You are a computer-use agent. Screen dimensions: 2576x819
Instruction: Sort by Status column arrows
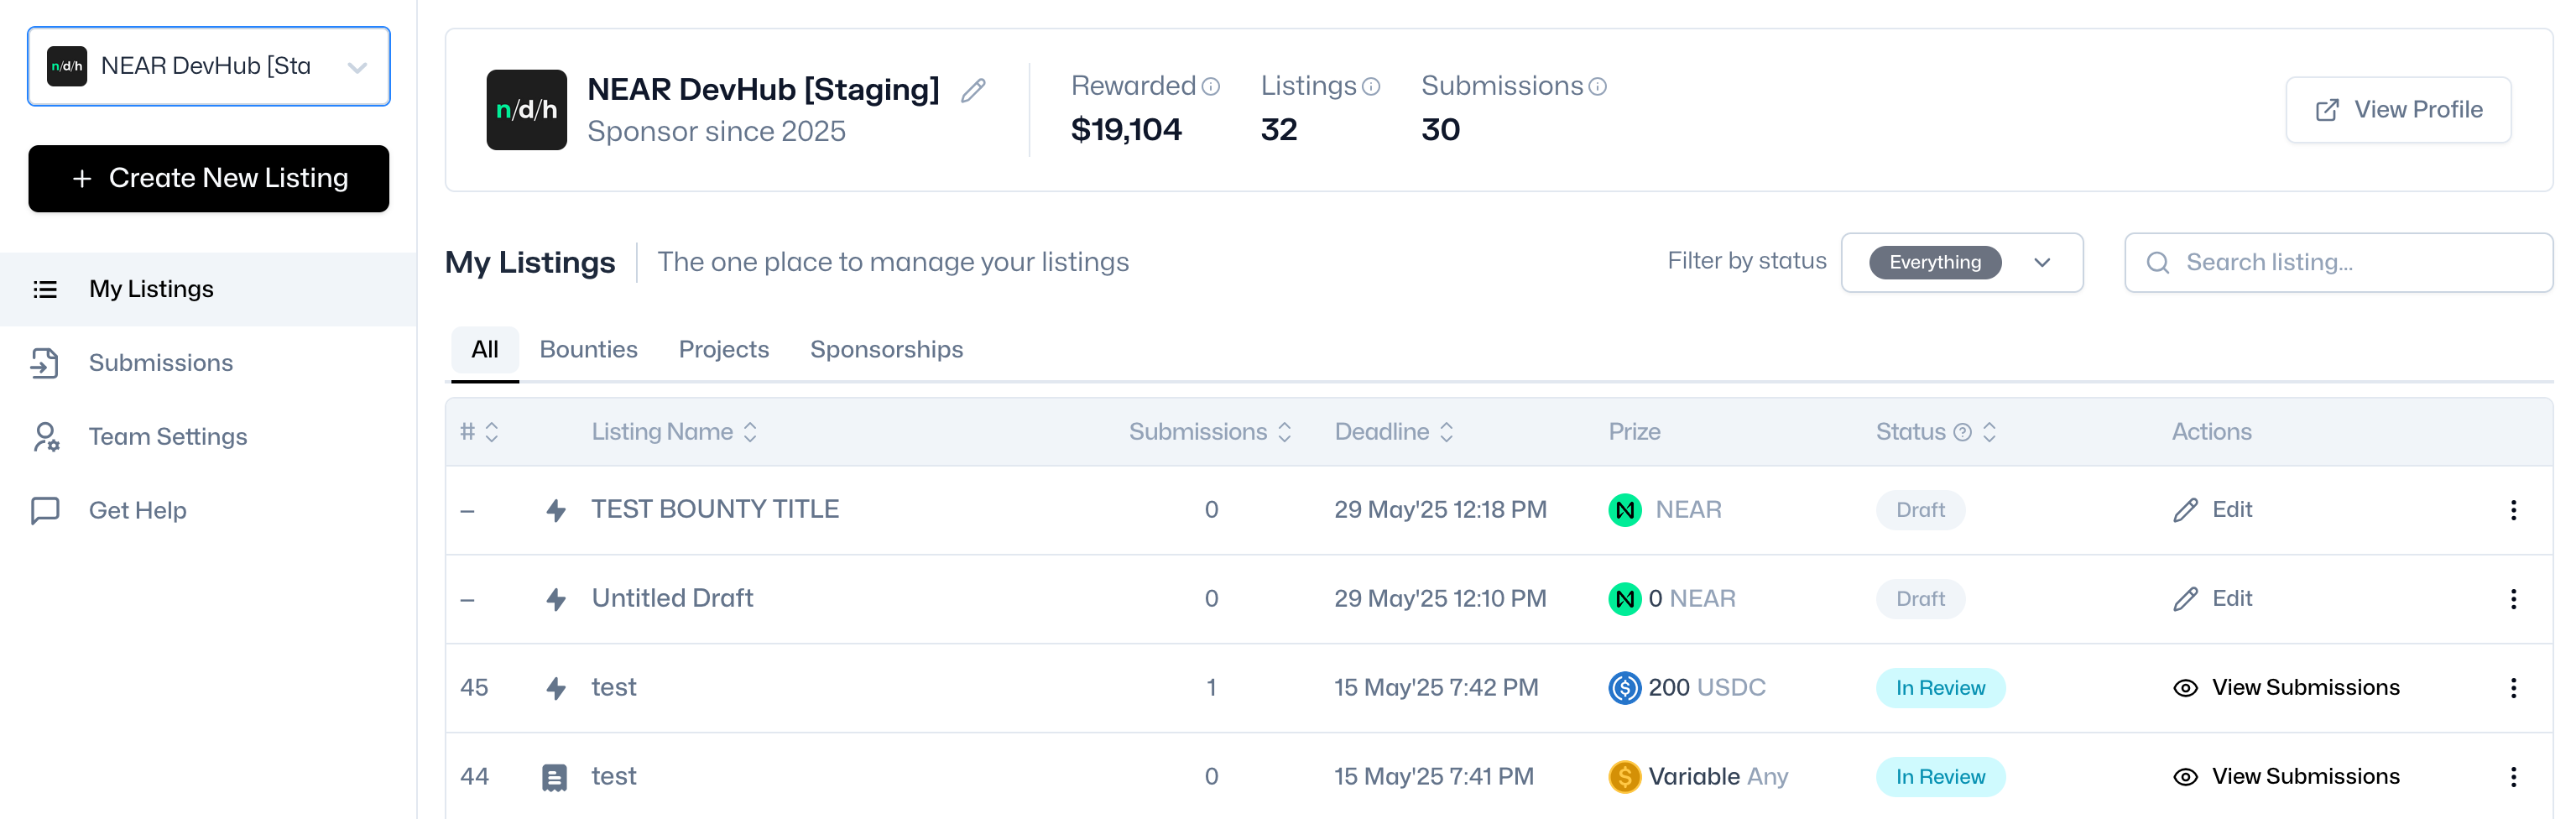[1988, 432]
